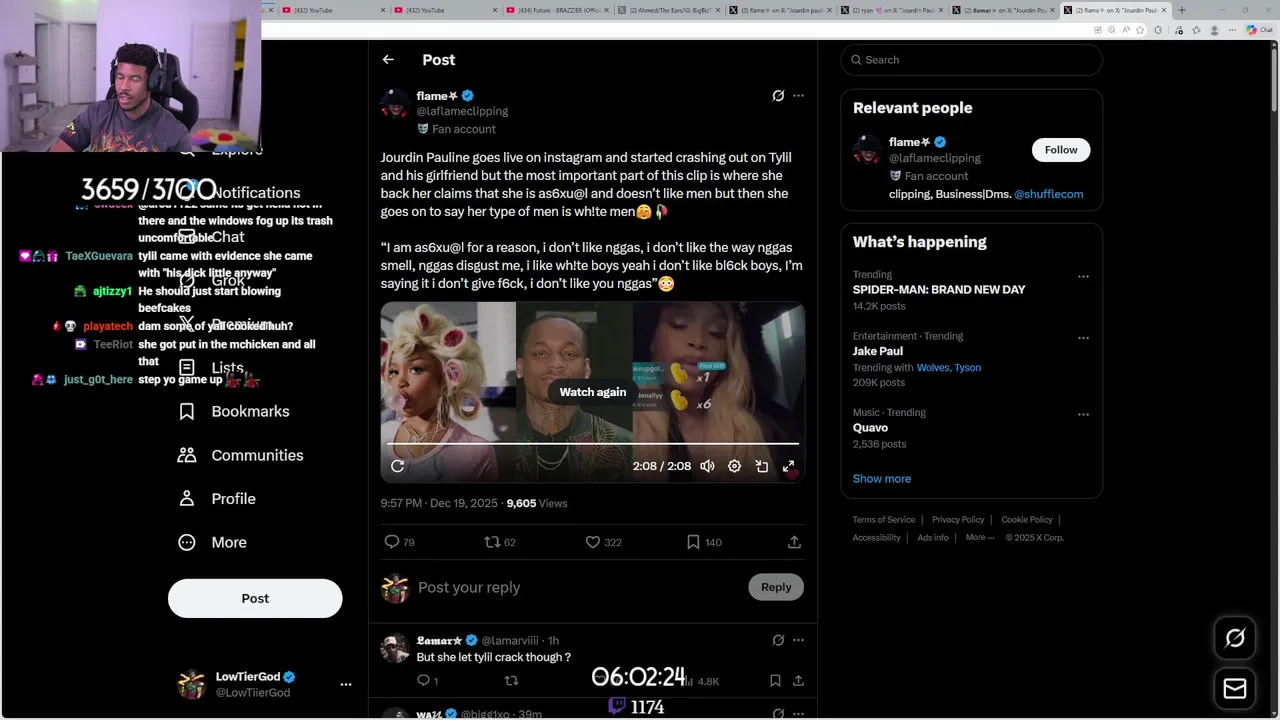Click the white Post button in sidebar

[255, 598]
